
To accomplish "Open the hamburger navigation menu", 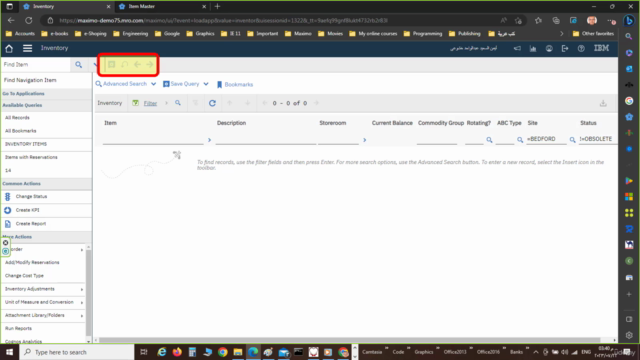I will tap(27, 48).
